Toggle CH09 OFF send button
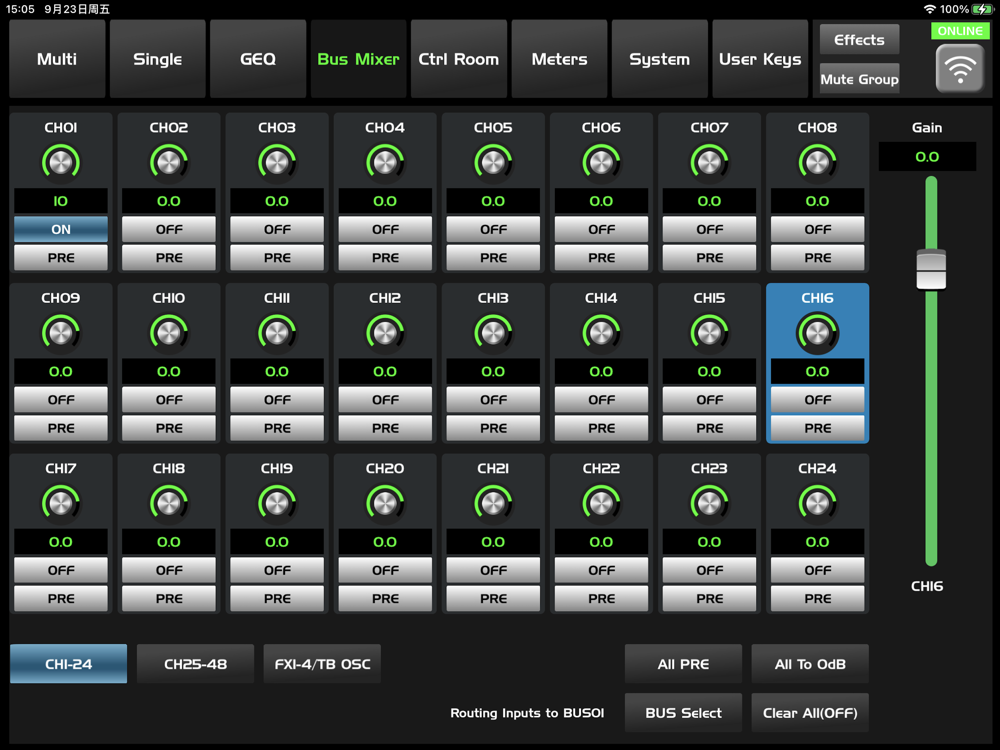 (61, 400)
